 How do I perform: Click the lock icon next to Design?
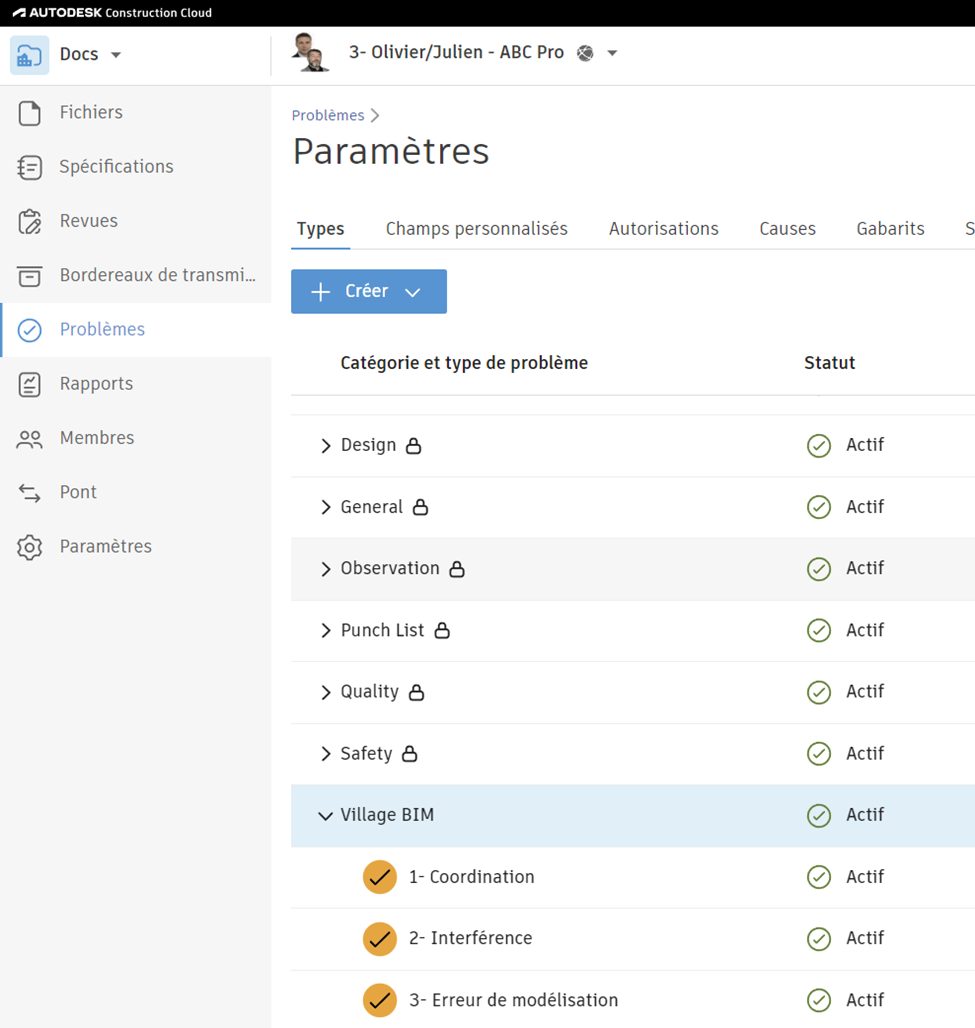[413, 446]
